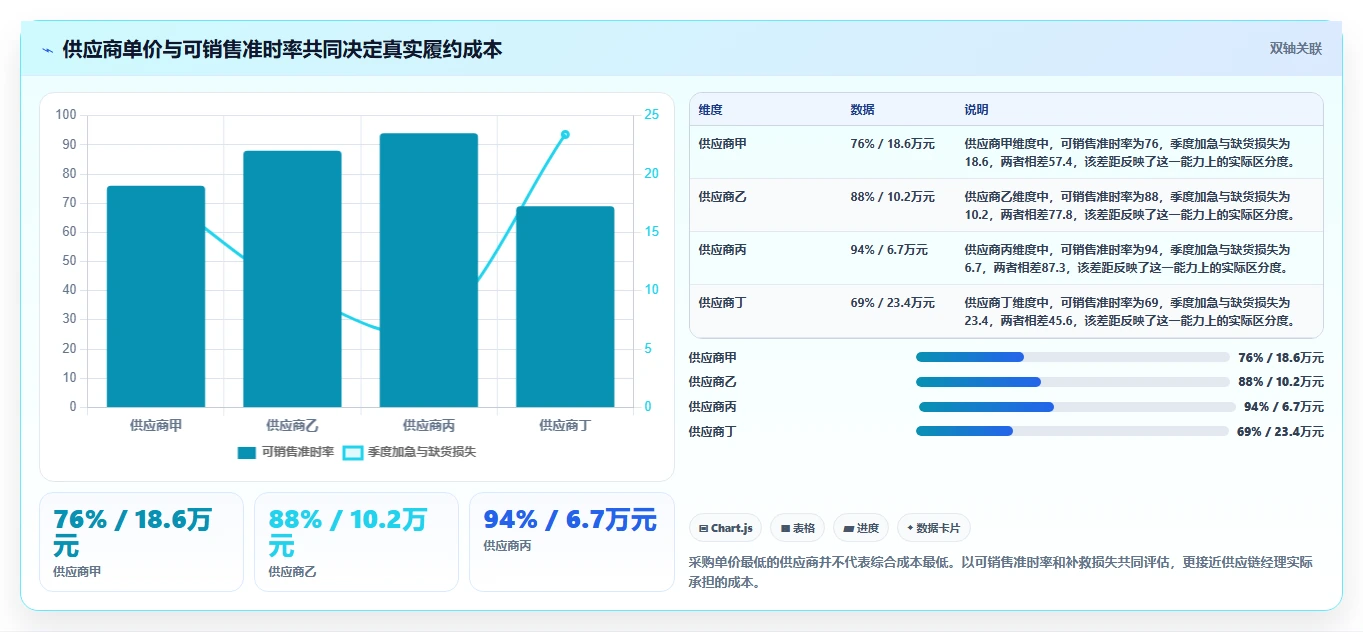The height and width of the screenshot is (632, 1363).
Task: Click the 69% / 23.4万元 value beside progress bar
Action: (x=1280, y=431)
